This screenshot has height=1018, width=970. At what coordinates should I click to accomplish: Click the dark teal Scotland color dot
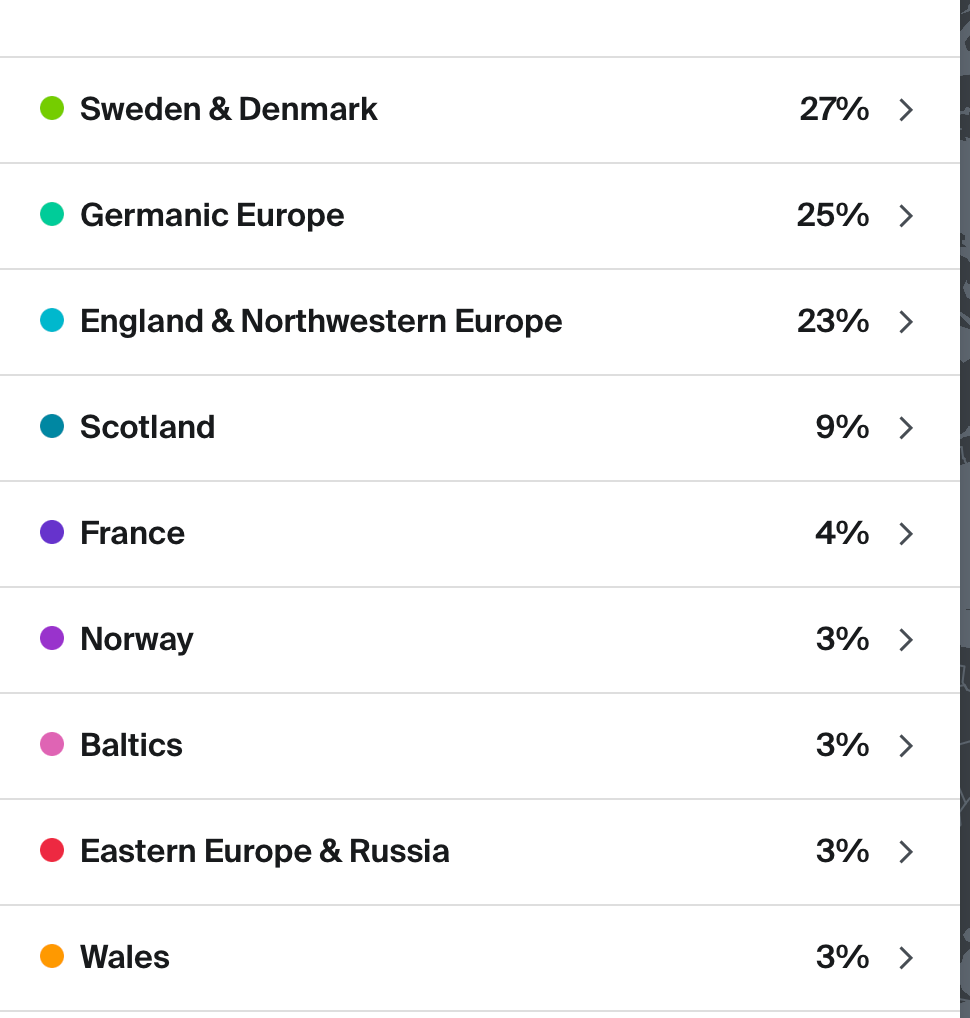point(52,426)
